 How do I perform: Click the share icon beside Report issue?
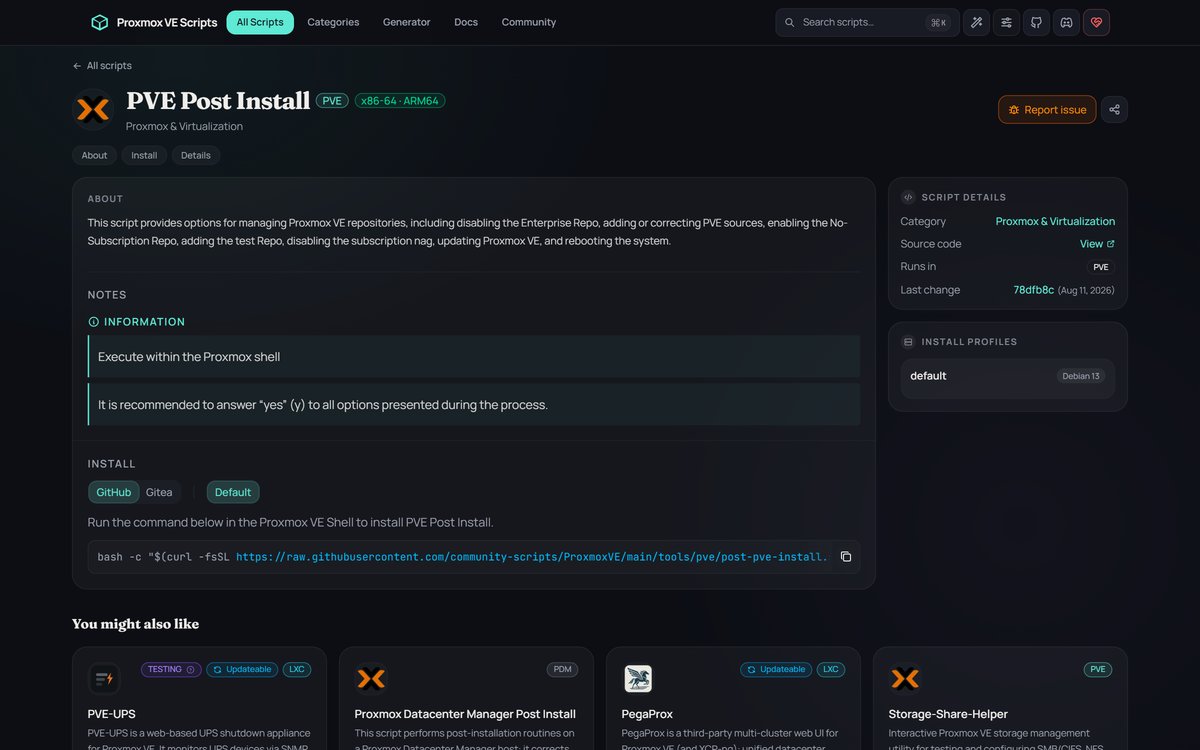pyautogui.click(x=1114, y=110)
